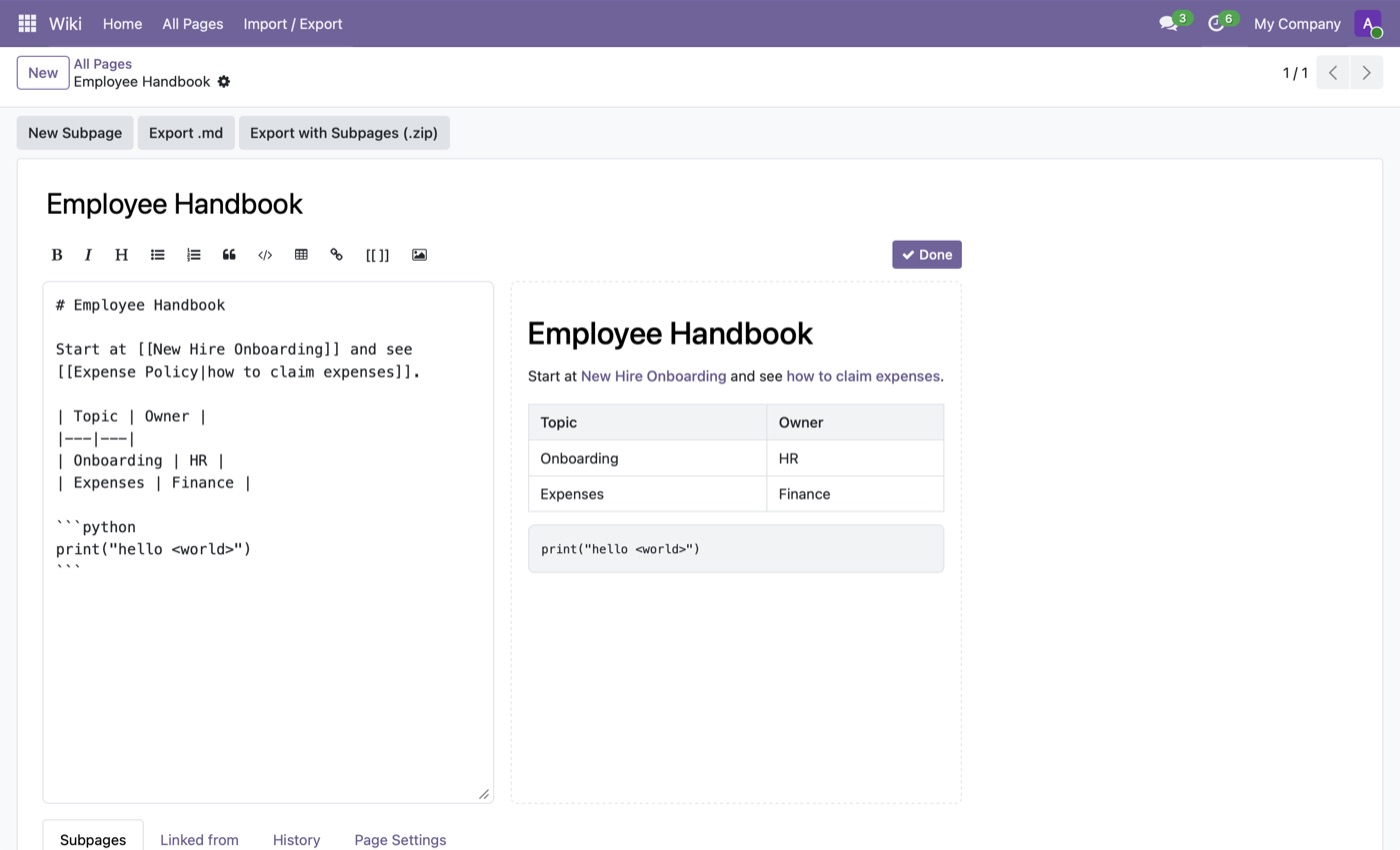1400x850 pixels.
Task: Click the Onboarding cell in preview table
Action: tap(647, 458)
